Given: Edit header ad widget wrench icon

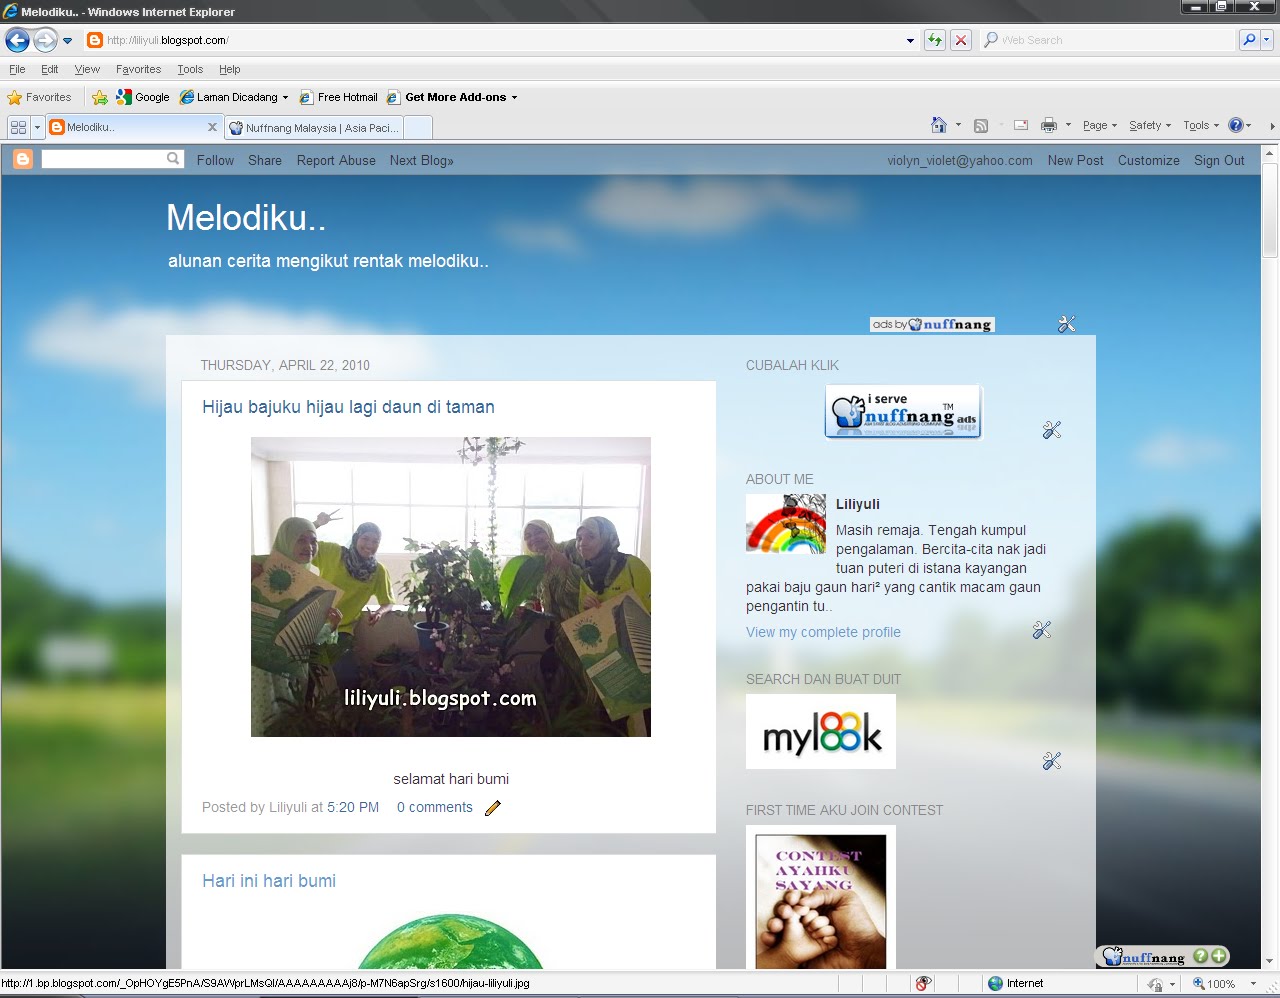Looking at the screenshot, I should coord(1067,324).
